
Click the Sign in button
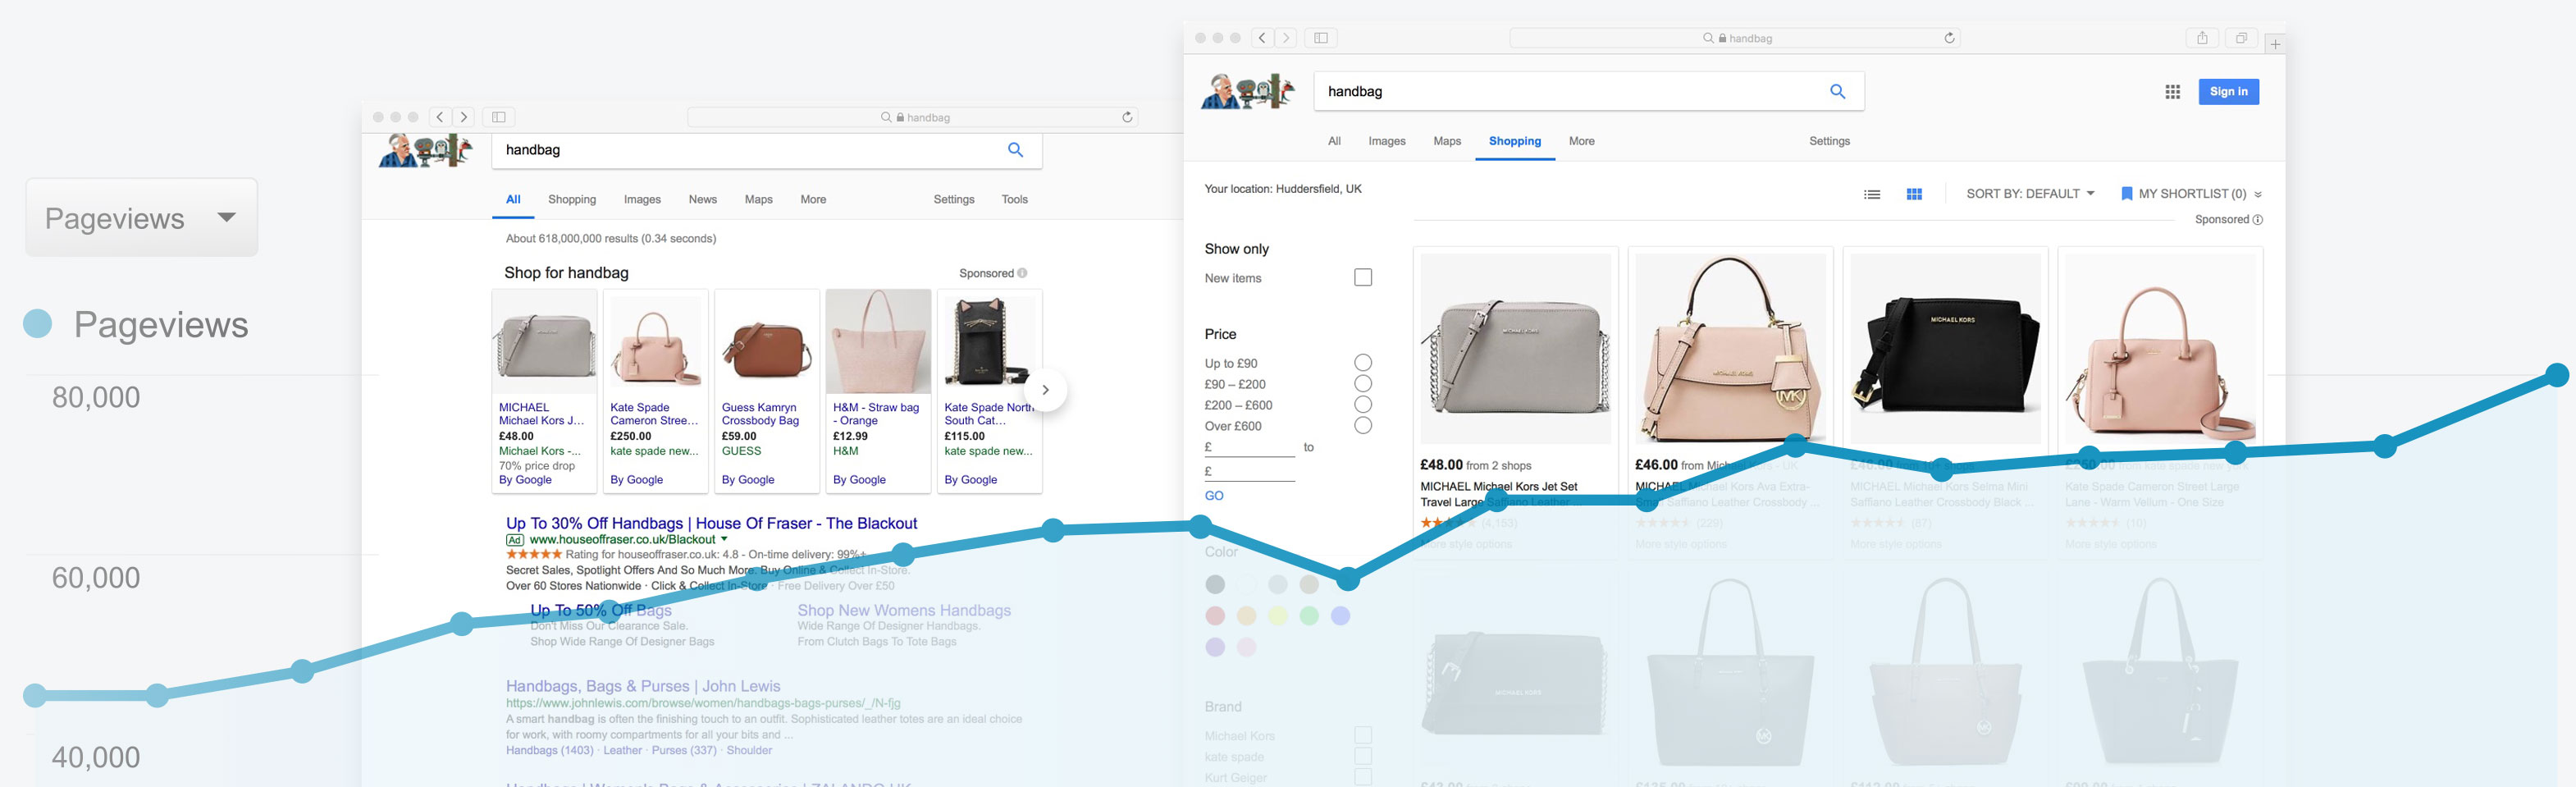tap(2228, 92)
